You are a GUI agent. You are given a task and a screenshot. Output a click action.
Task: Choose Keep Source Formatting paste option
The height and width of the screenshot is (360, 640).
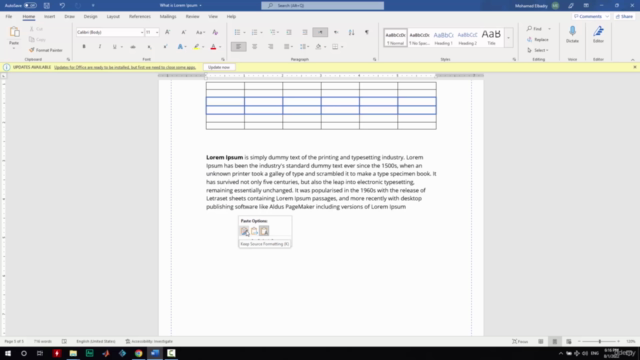click(244, 231)
